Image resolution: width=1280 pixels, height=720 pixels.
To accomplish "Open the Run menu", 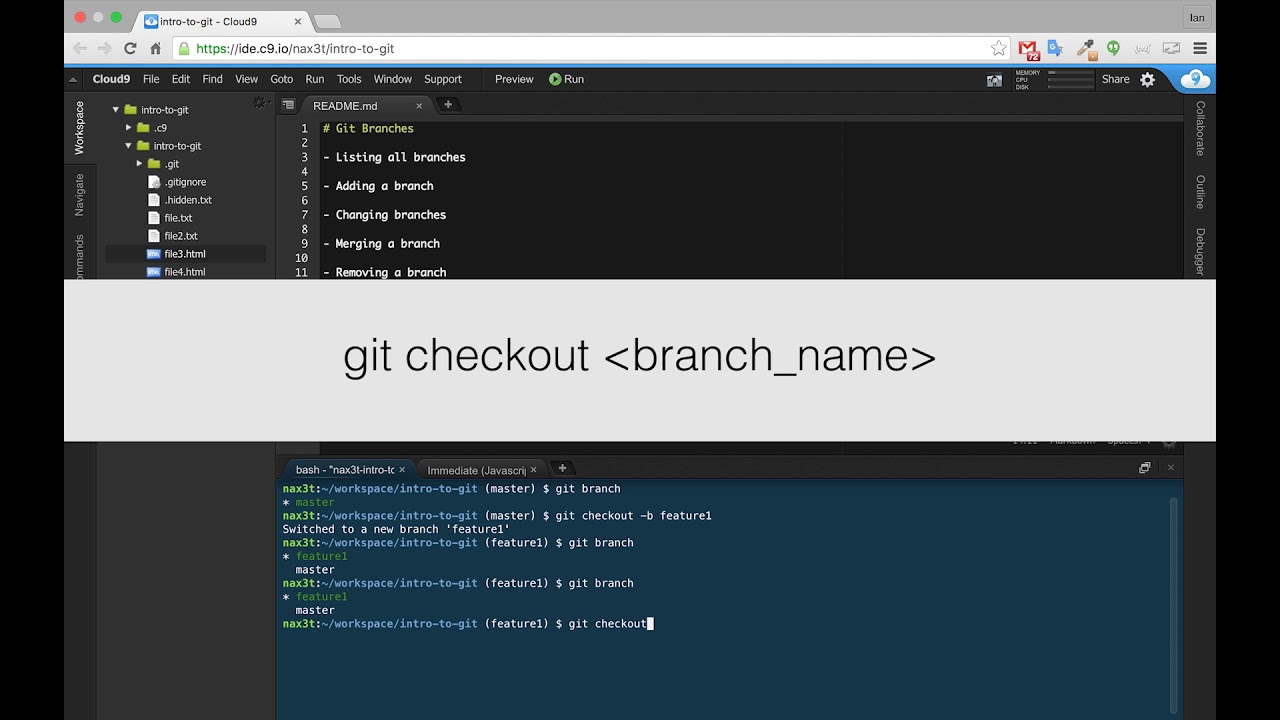I will click(315, 79).
